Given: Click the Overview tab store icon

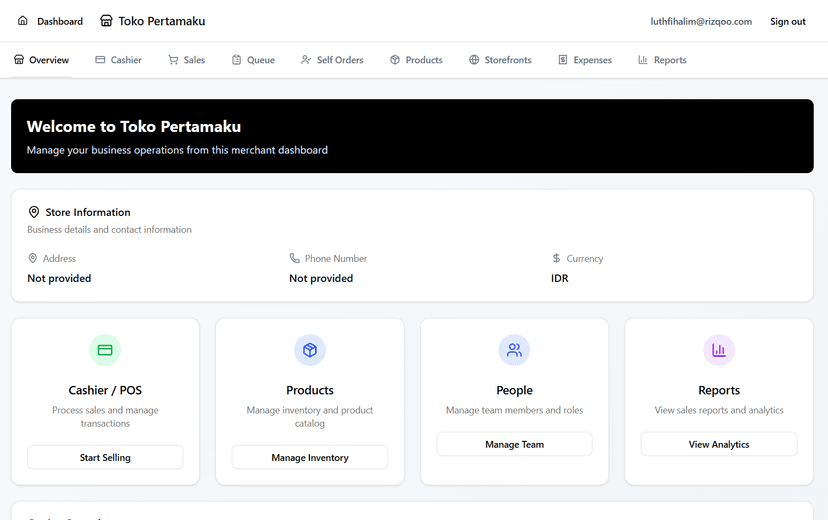Looking at the screenshot, I should [19, 59].
